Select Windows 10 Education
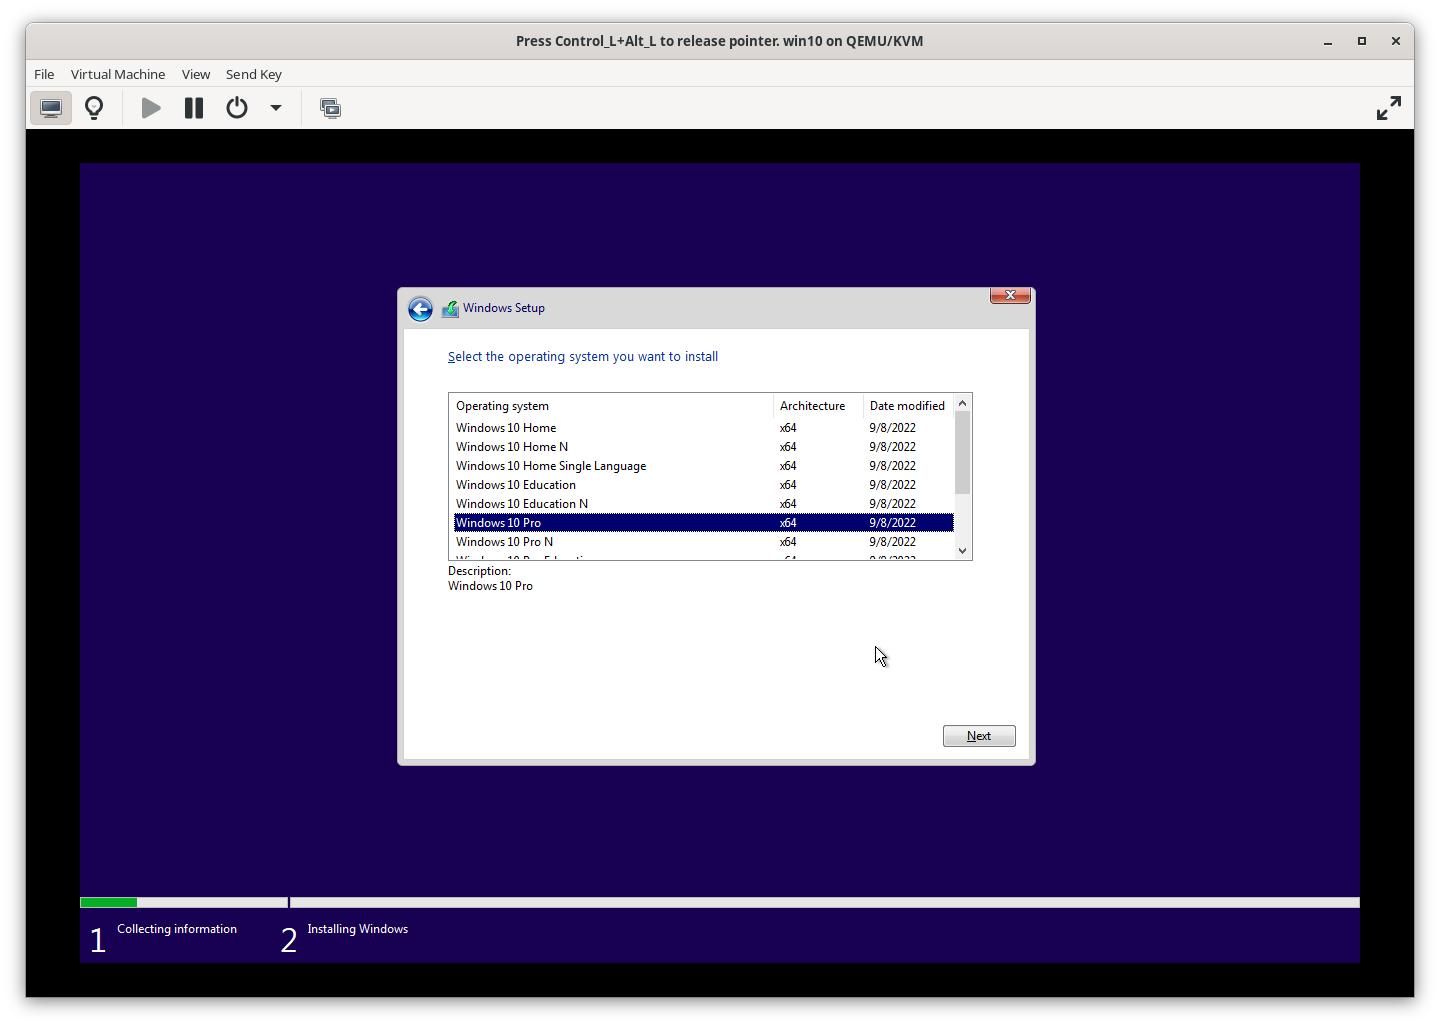 tap(703, 485)
